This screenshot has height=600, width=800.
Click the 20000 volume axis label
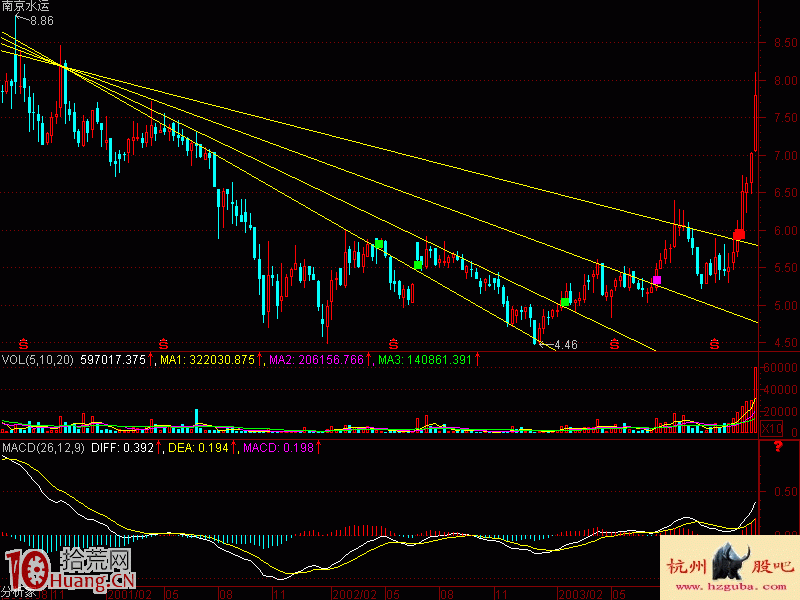pos(779,411)
